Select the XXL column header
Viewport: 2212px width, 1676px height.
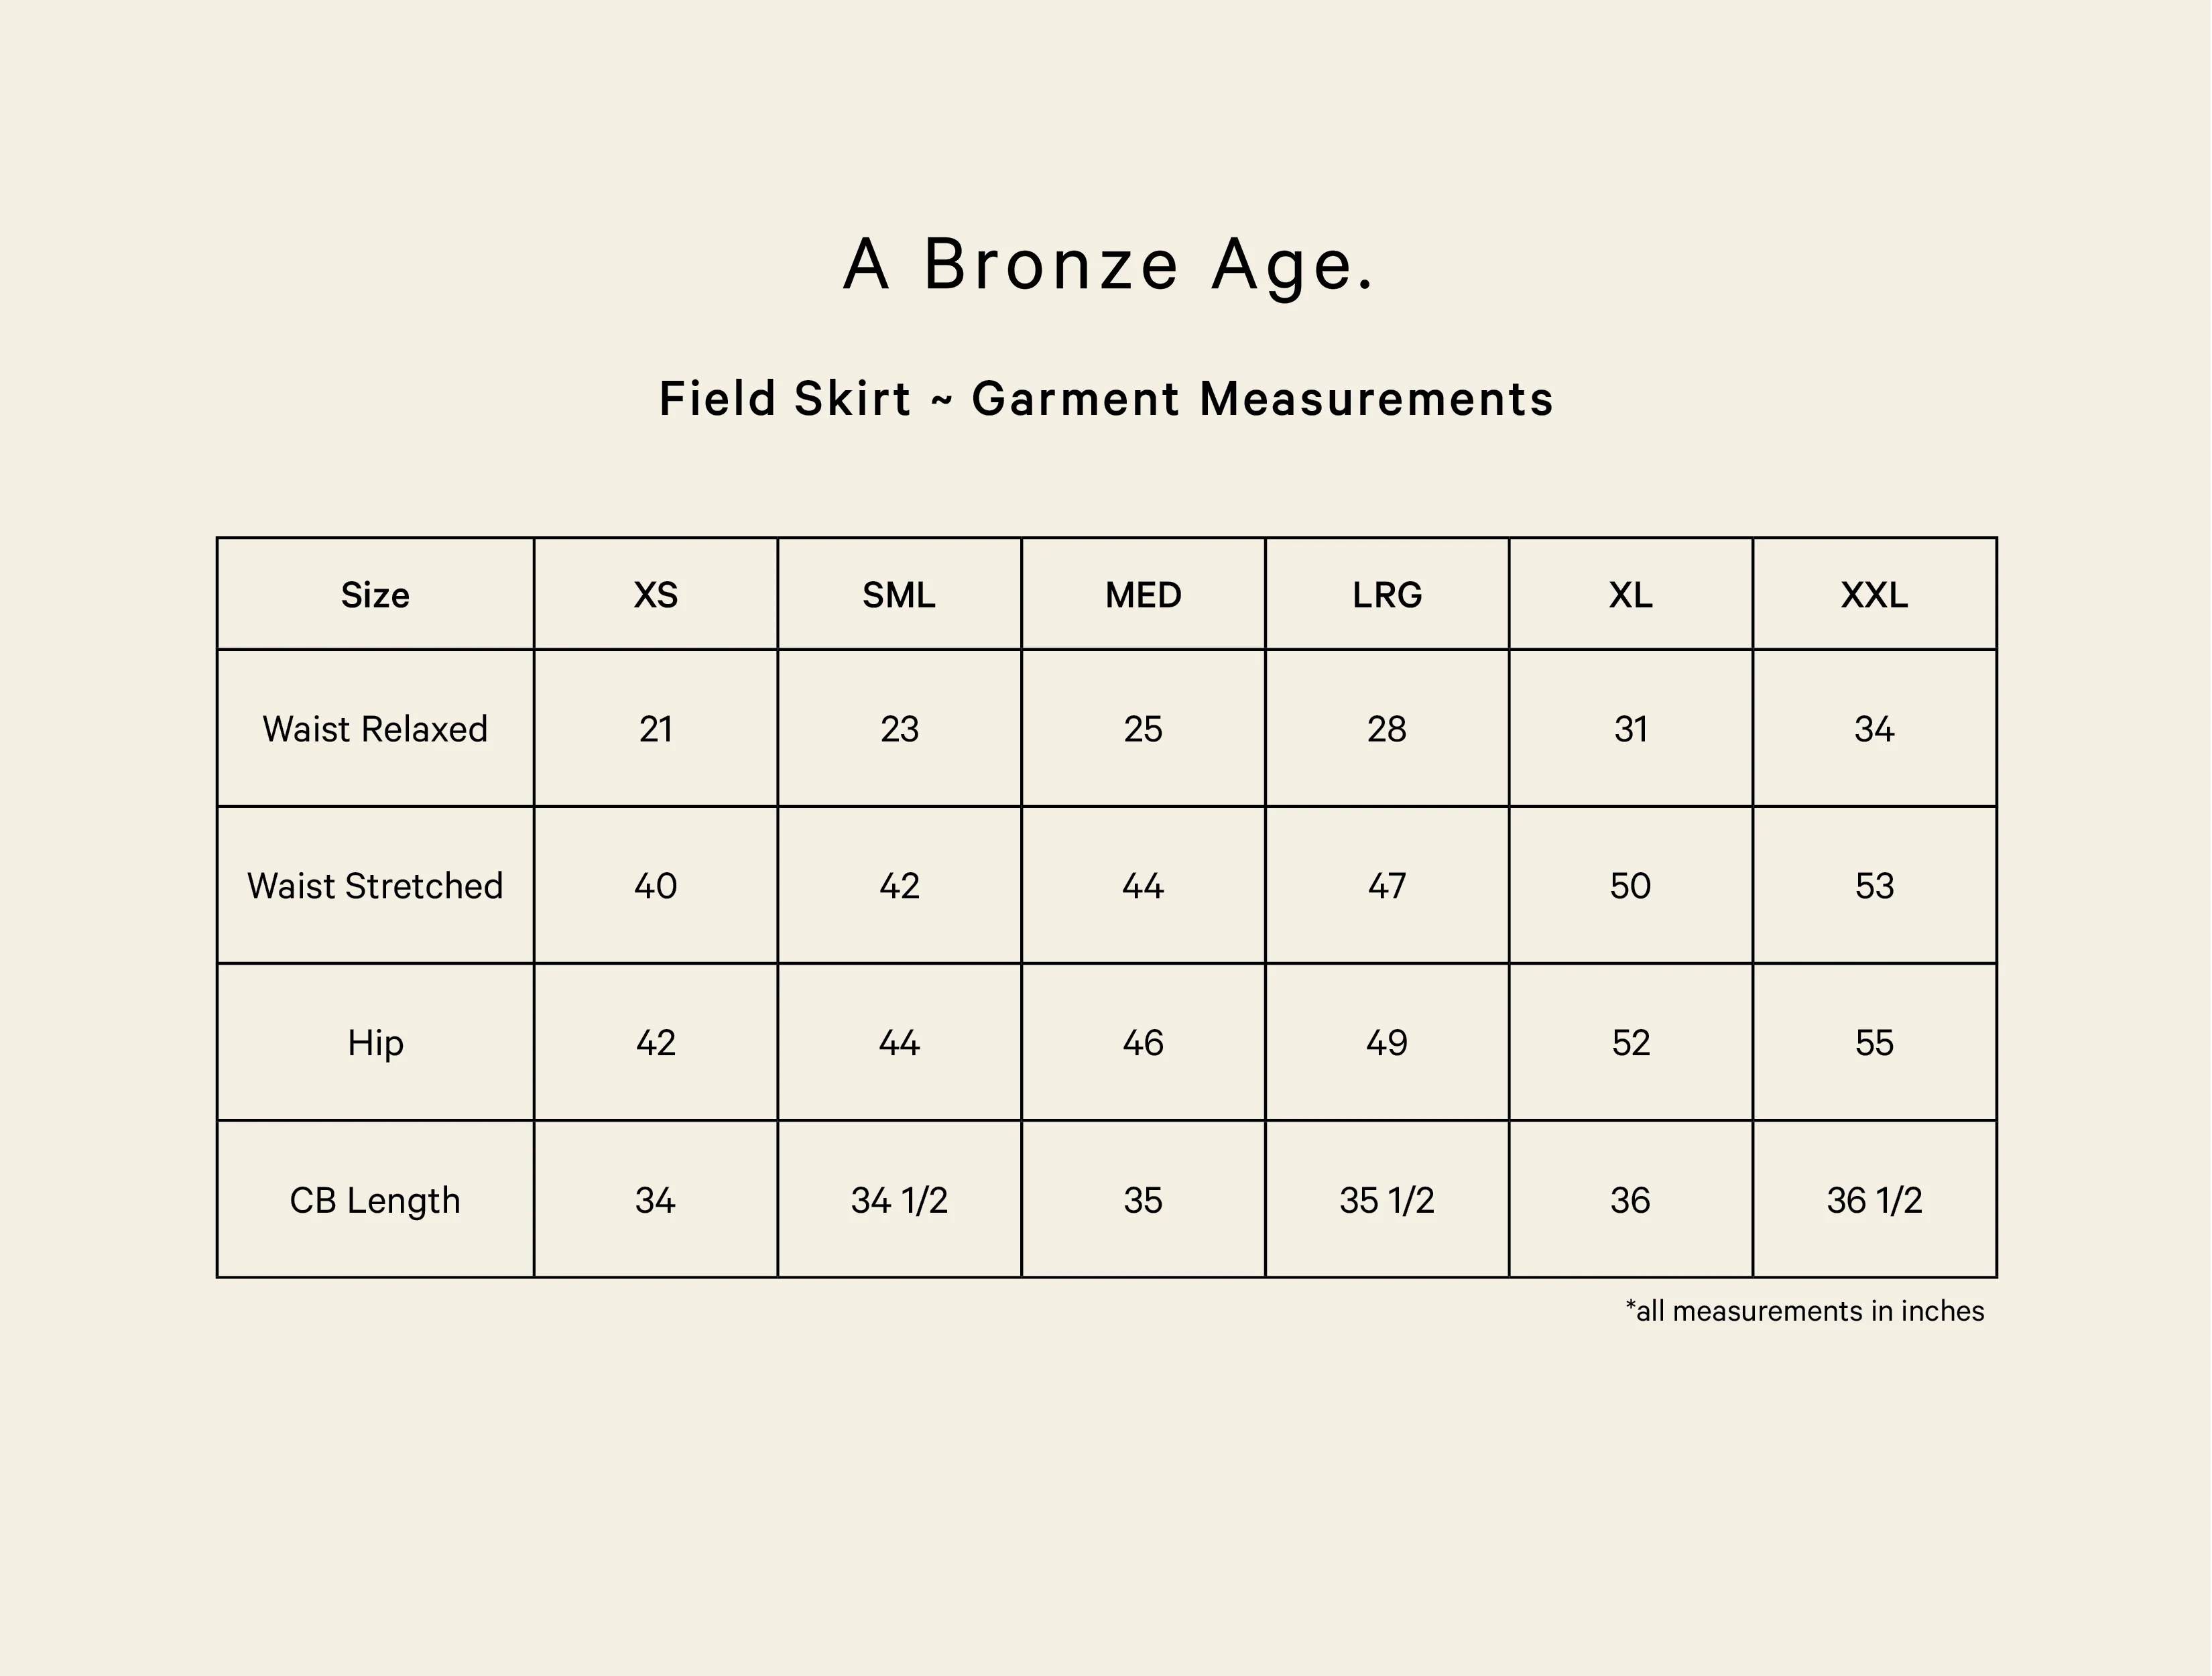(x=1874, y=596)
